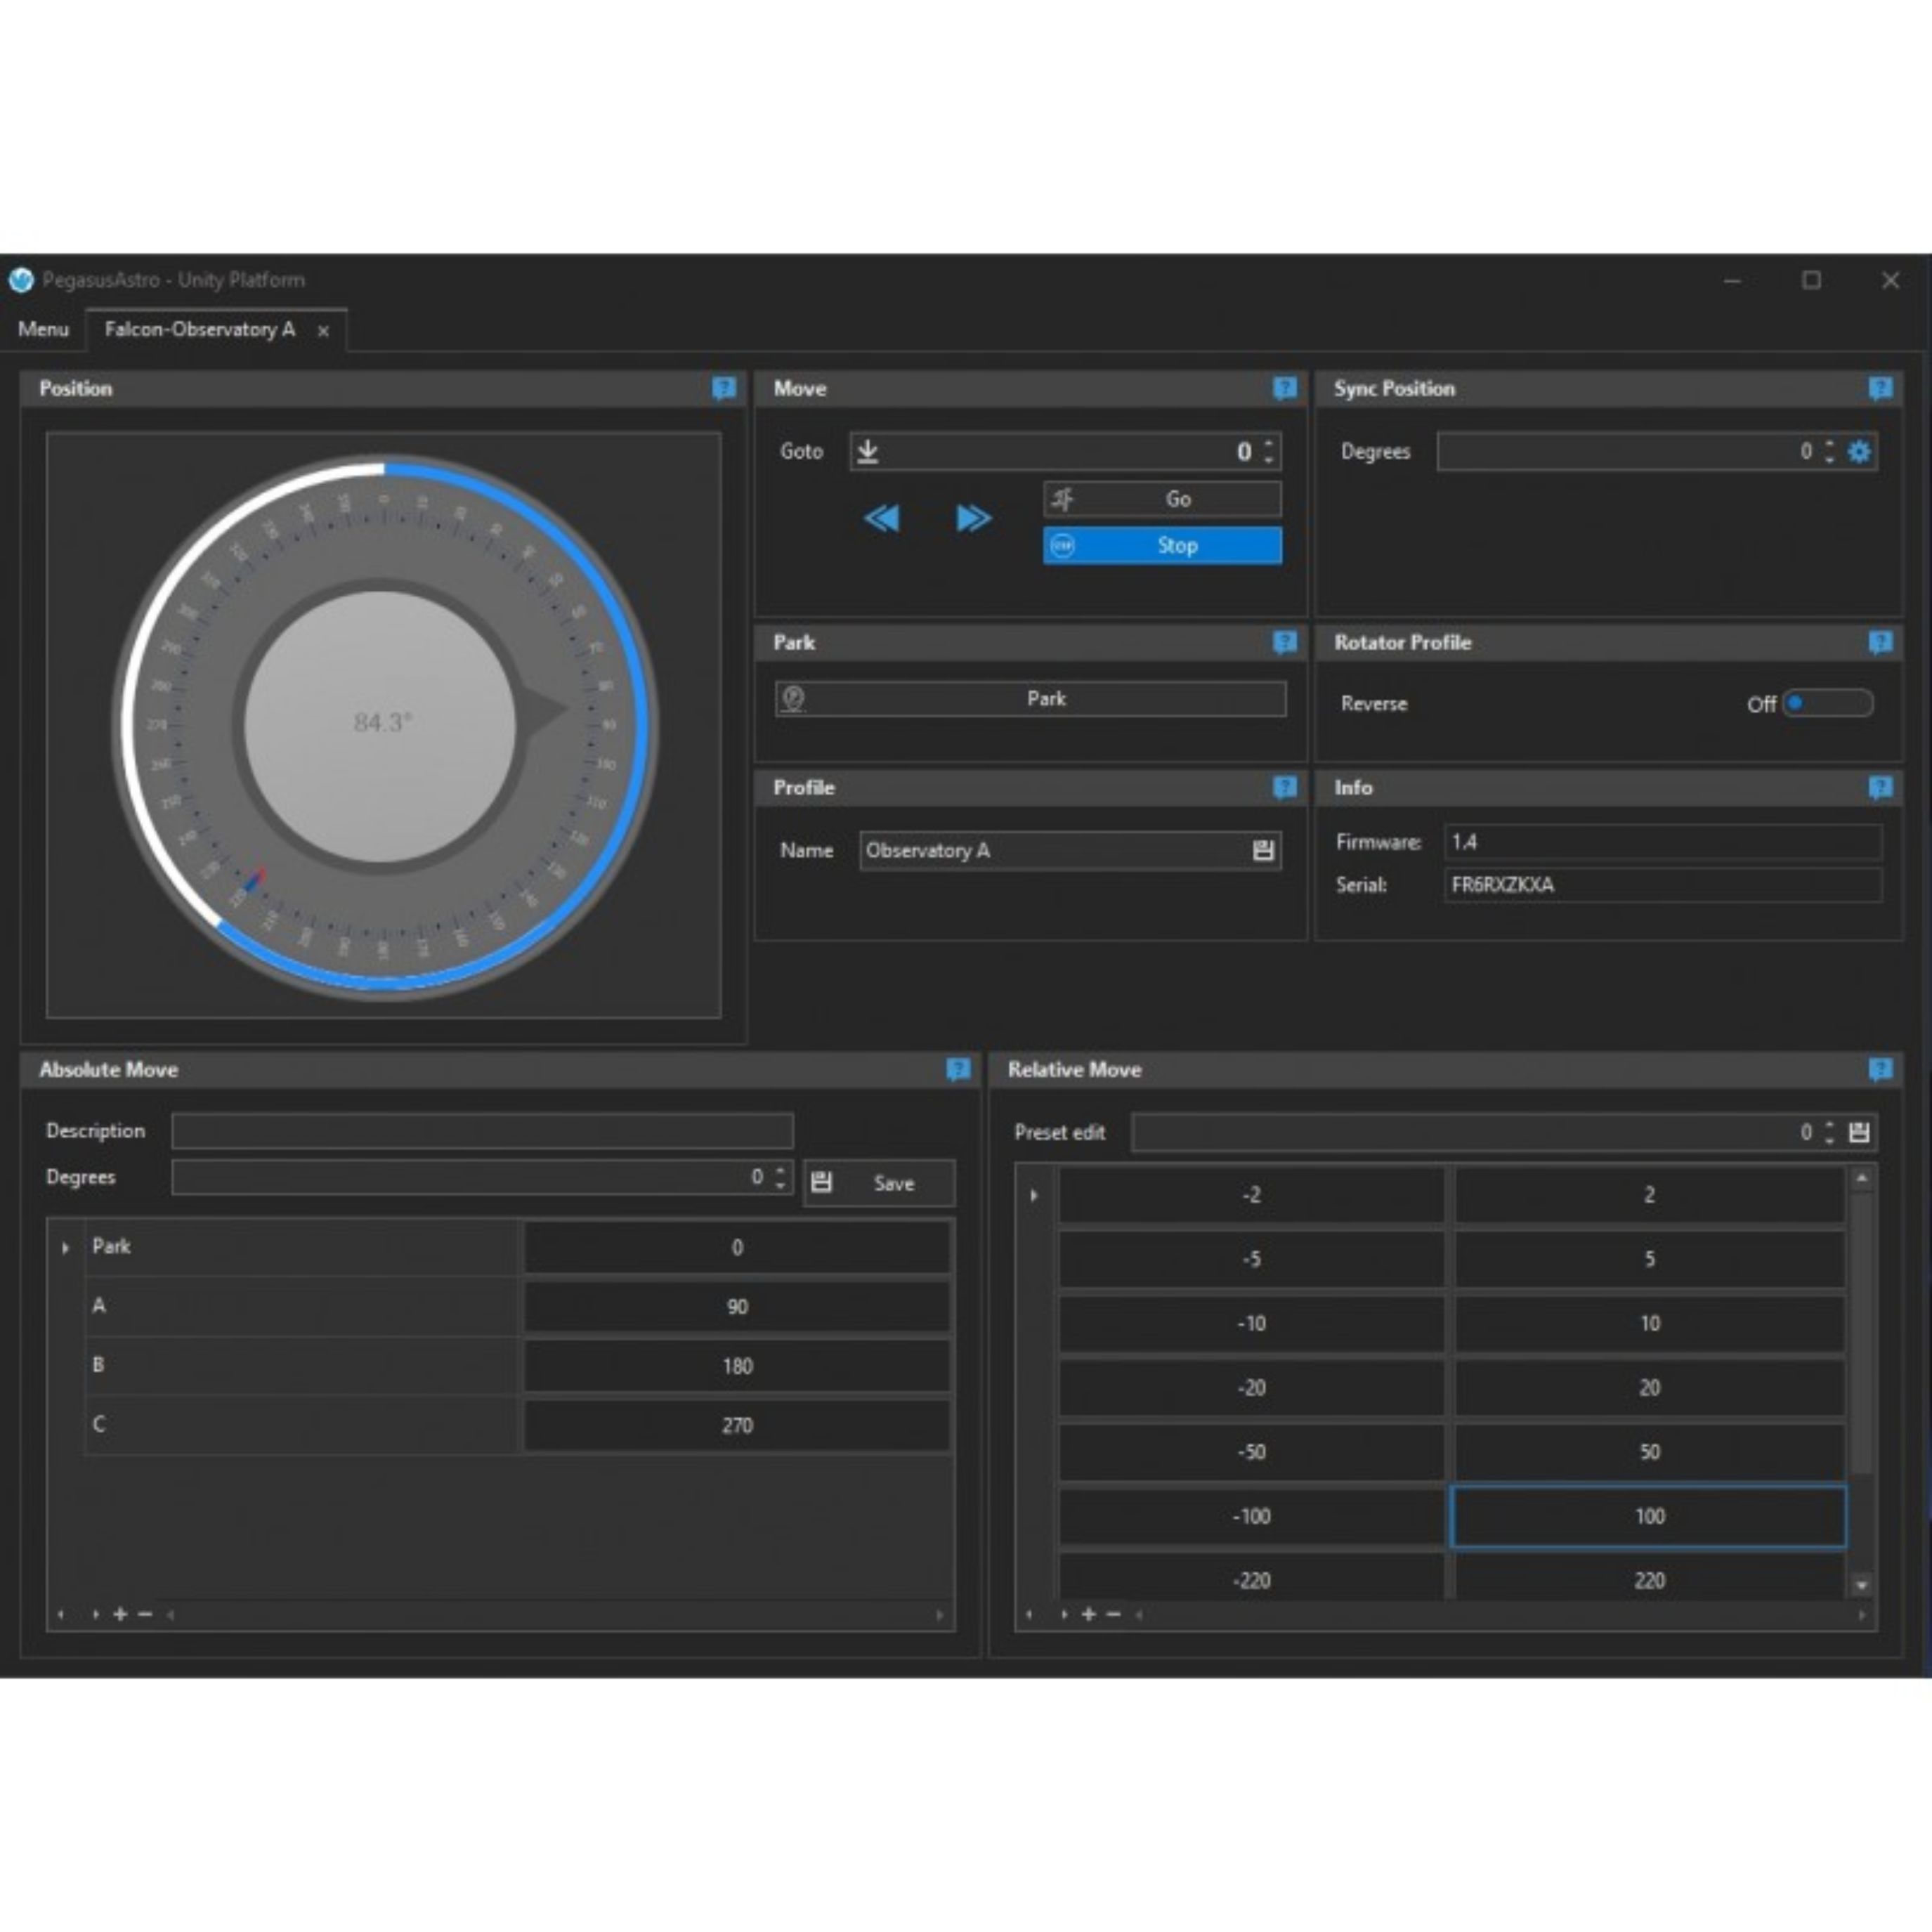1932x1932 pixels.
Task: Decrease the Goto value with the down stepper
Action: pyautogui.click(x=1269, y=460)
